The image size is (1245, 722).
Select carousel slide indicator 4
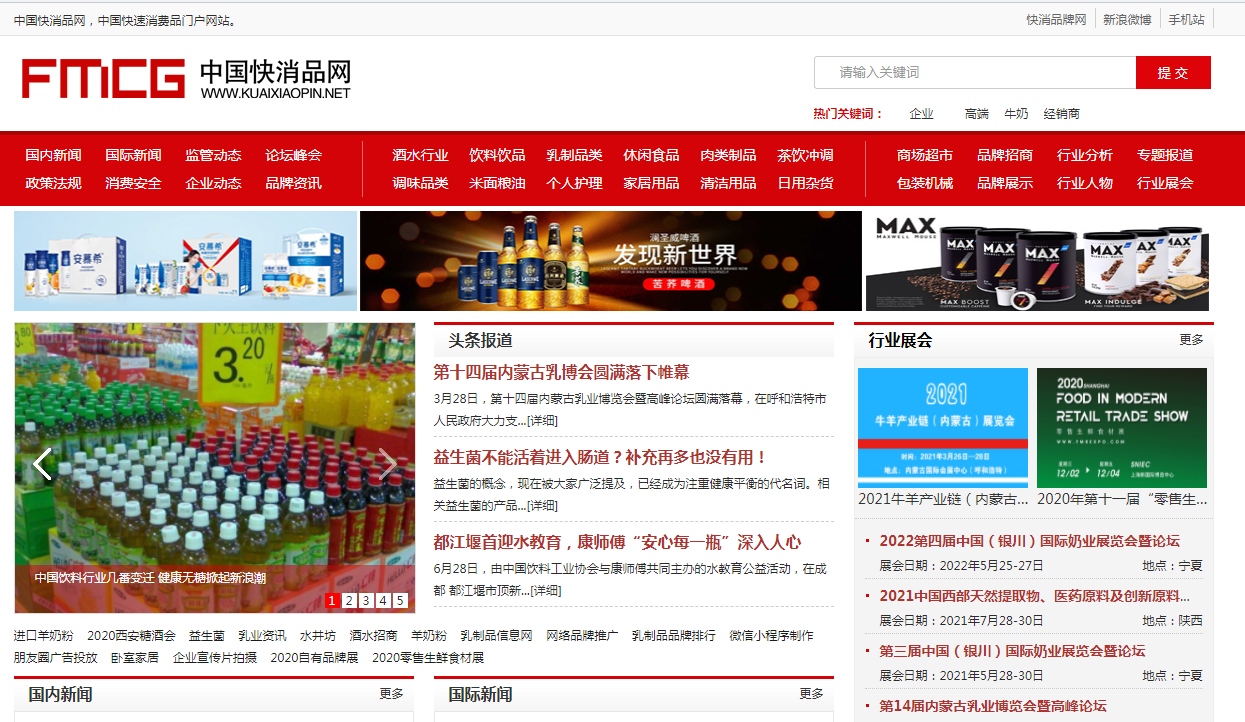(x=383, y=601)
